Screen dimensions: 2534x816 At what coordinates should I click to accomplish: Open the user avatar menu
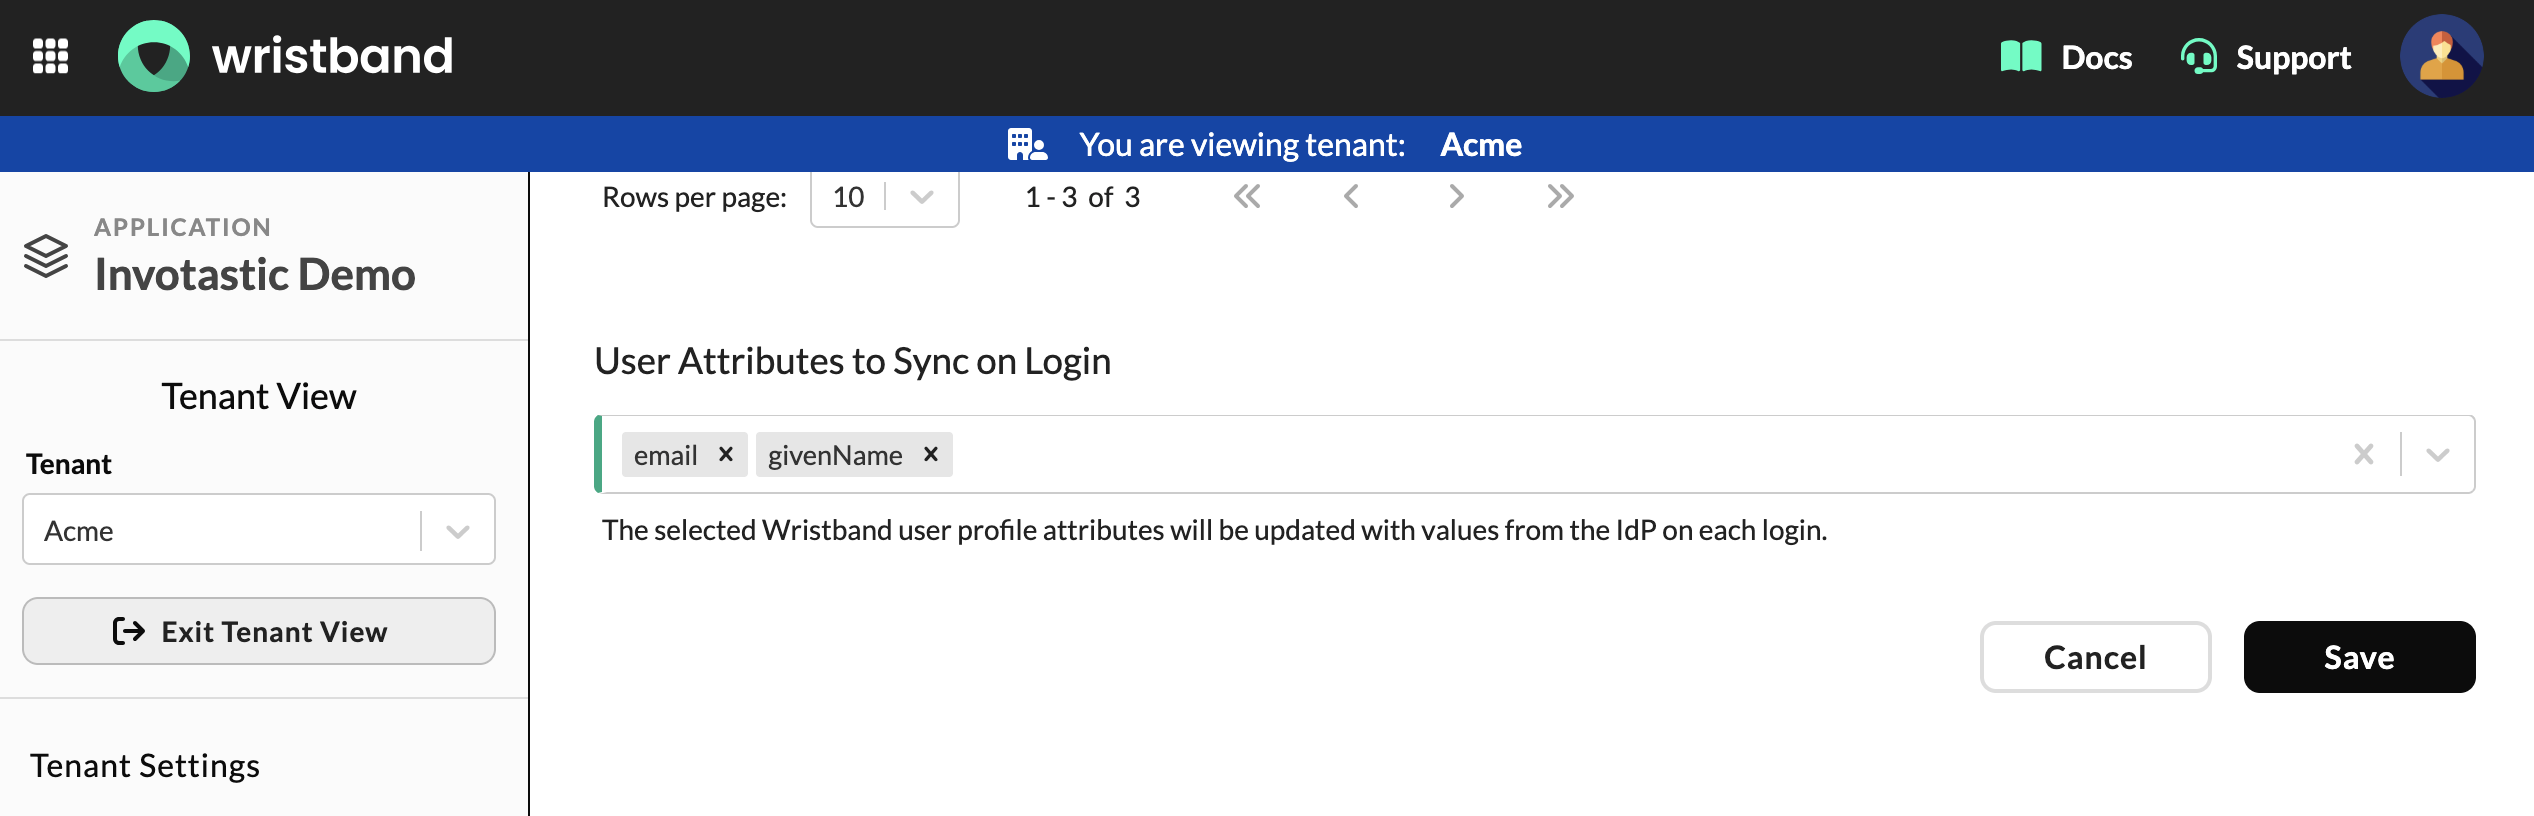2441,56
